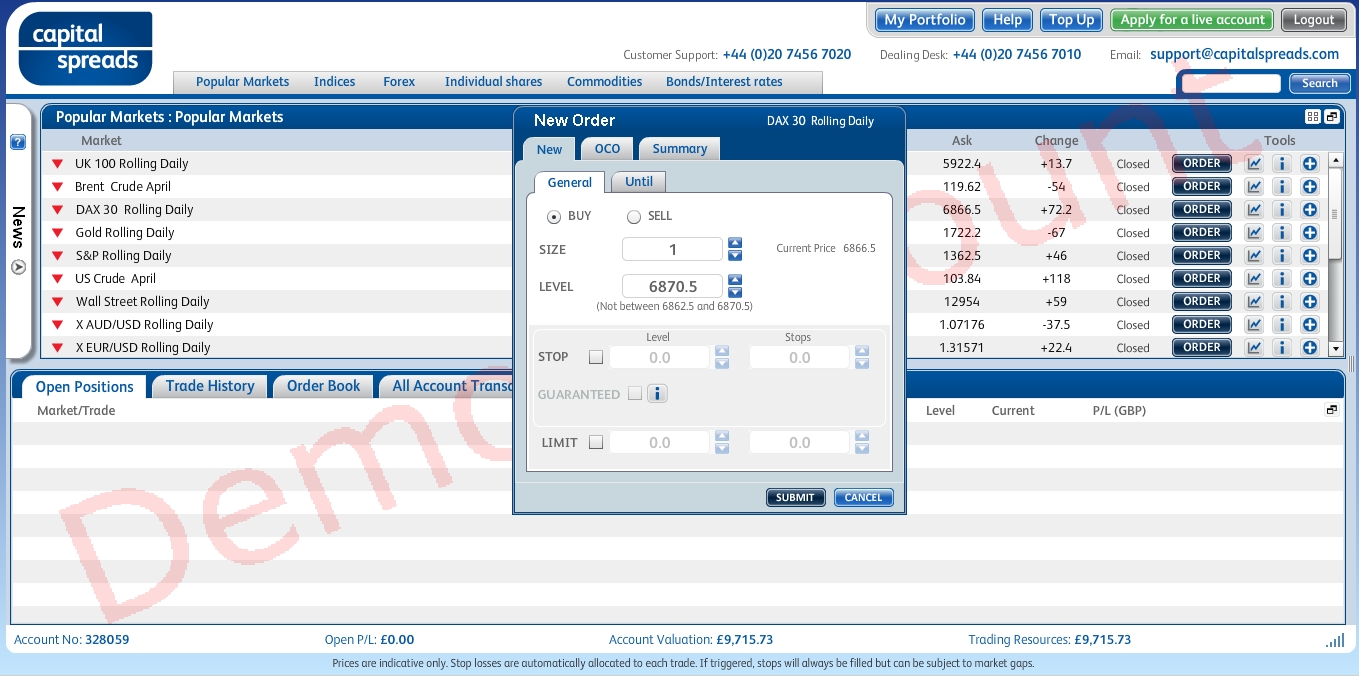The height and width of the screenshot is (676, 1359).
Task: Increase LEVEL with up arrow
Action: tap(735, 280)
